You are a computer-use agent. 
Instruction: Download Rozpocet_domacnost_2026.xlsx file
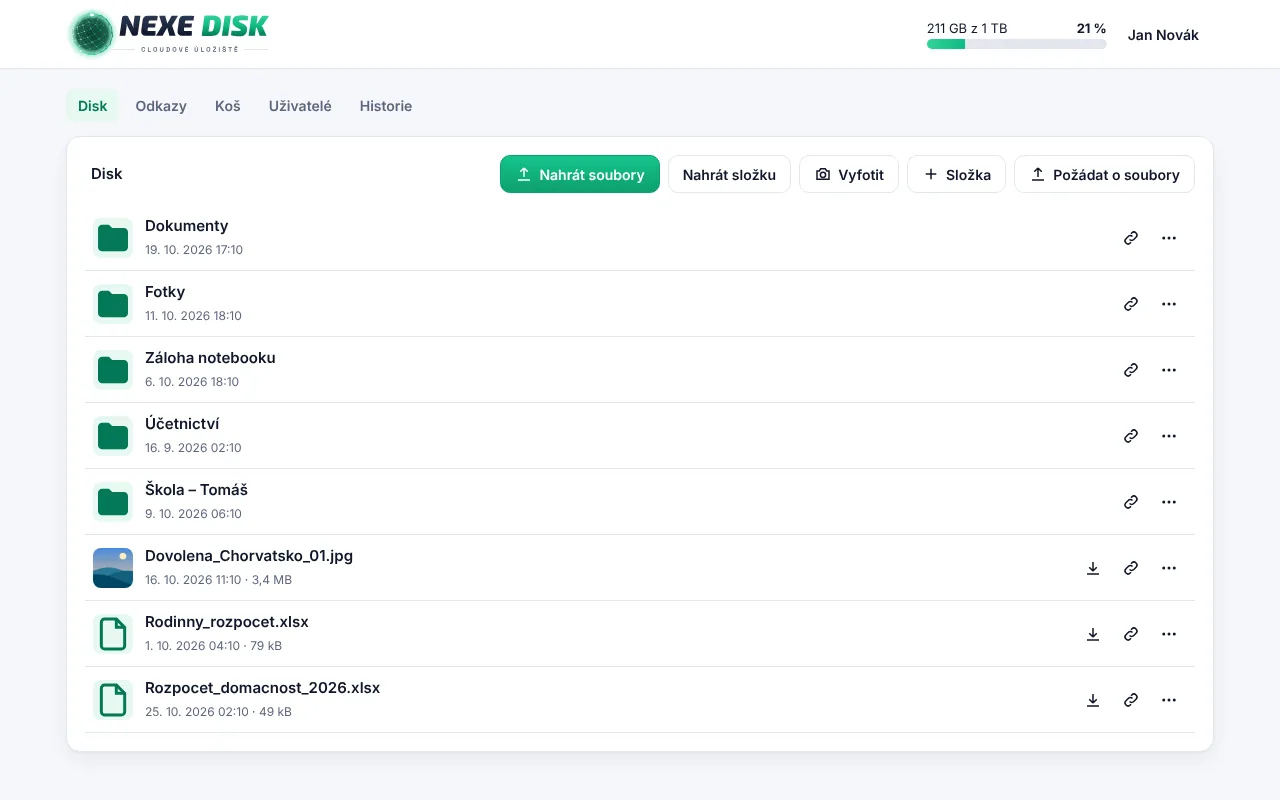coord(1093,700)
